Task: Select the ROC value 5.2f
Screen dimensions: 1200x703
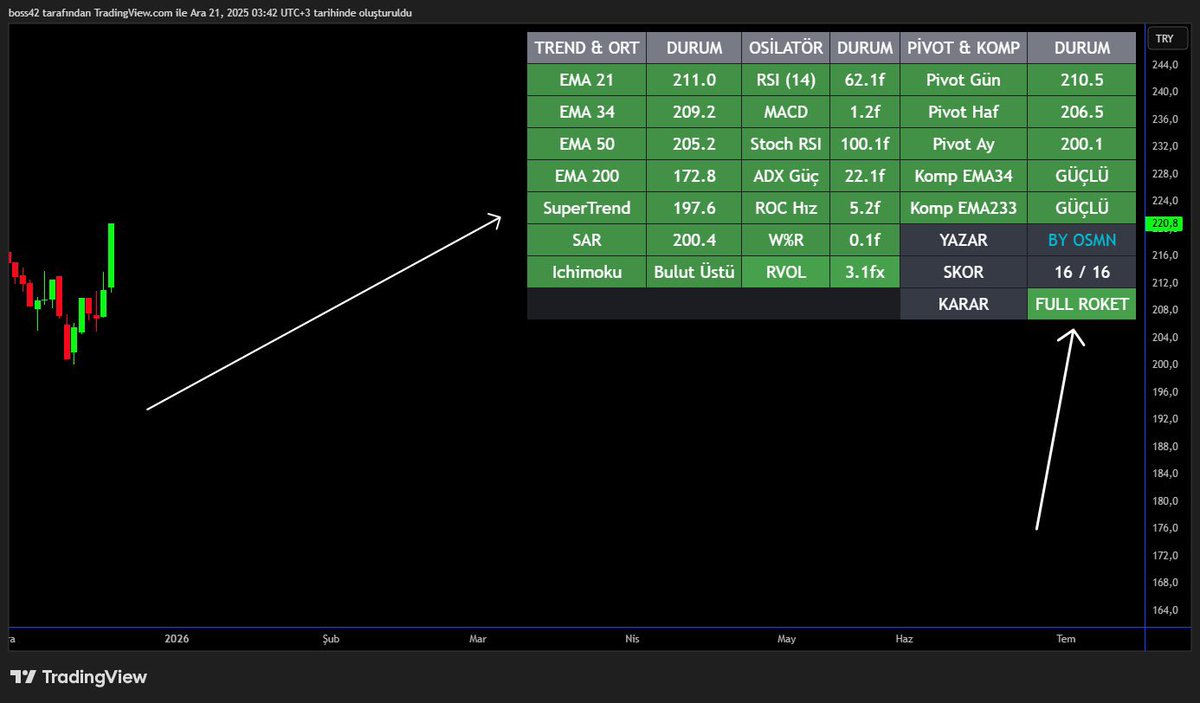Action: pos(864,208)
